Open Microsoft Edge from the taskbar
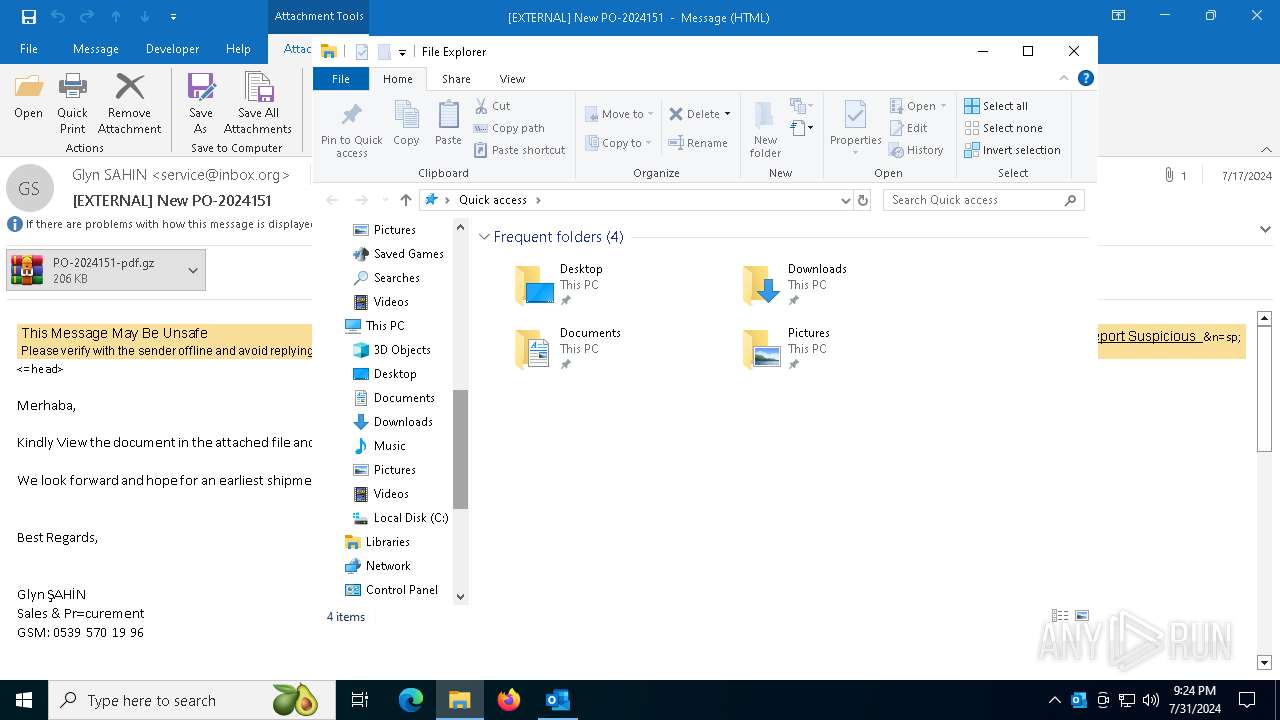The width and height of the screenshot is (1280, 720). (411, 700)
